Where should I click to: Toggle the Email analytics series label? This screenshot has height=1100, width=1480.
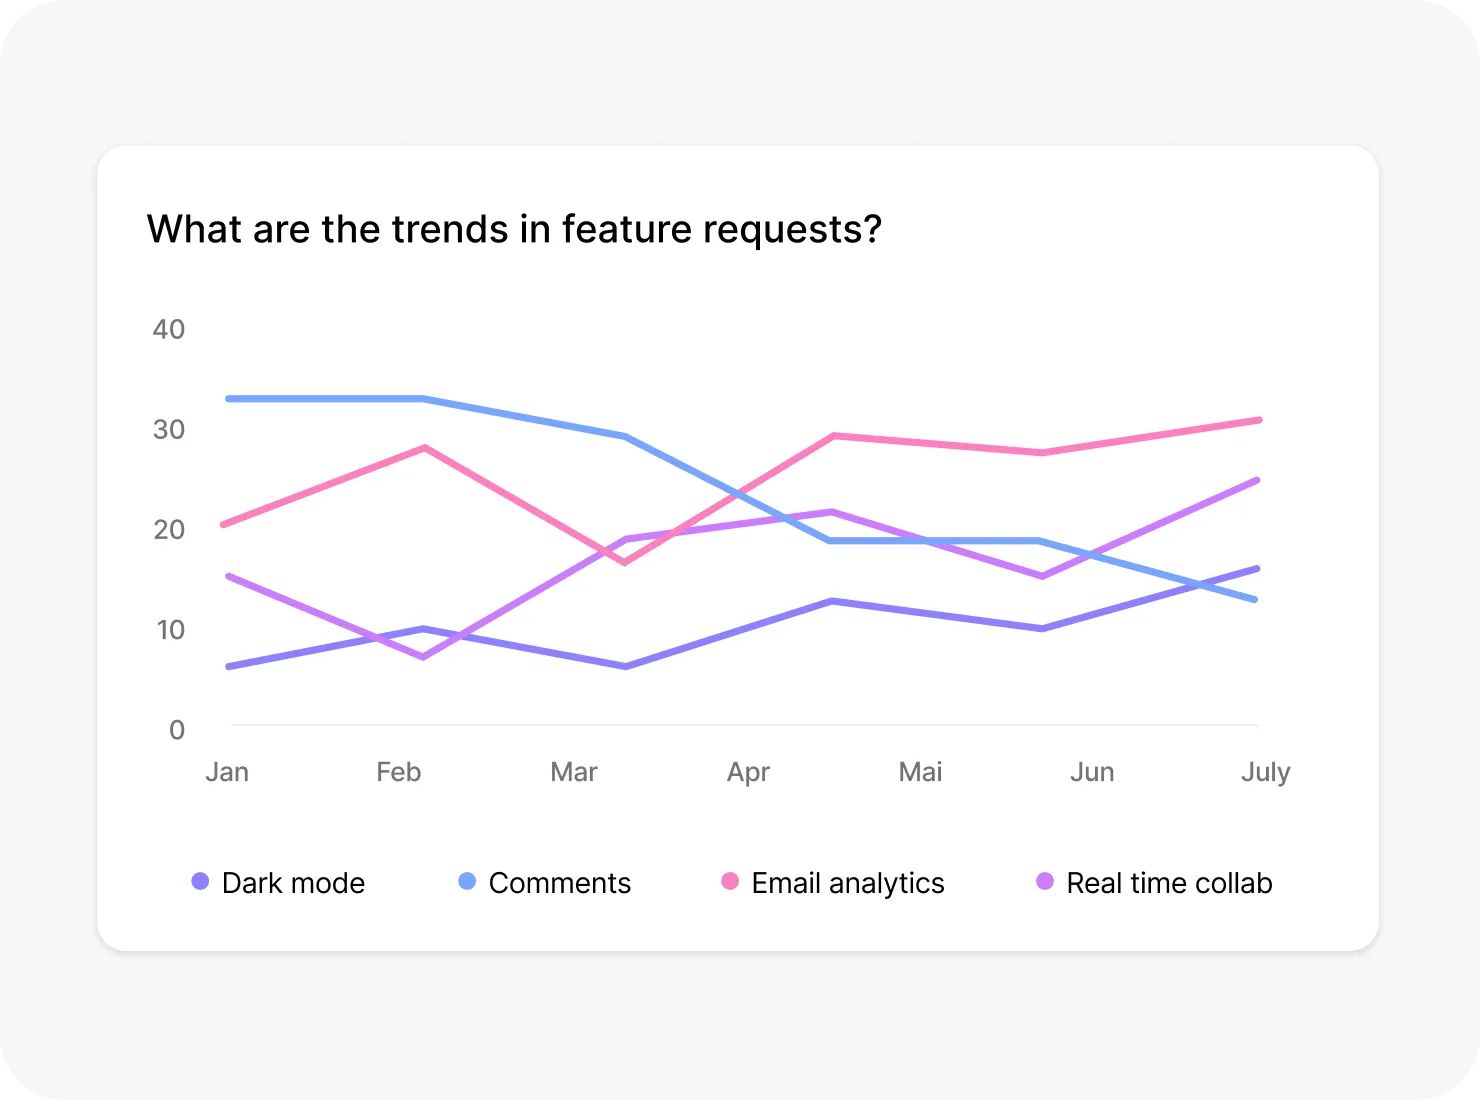[x=848, y=883]
